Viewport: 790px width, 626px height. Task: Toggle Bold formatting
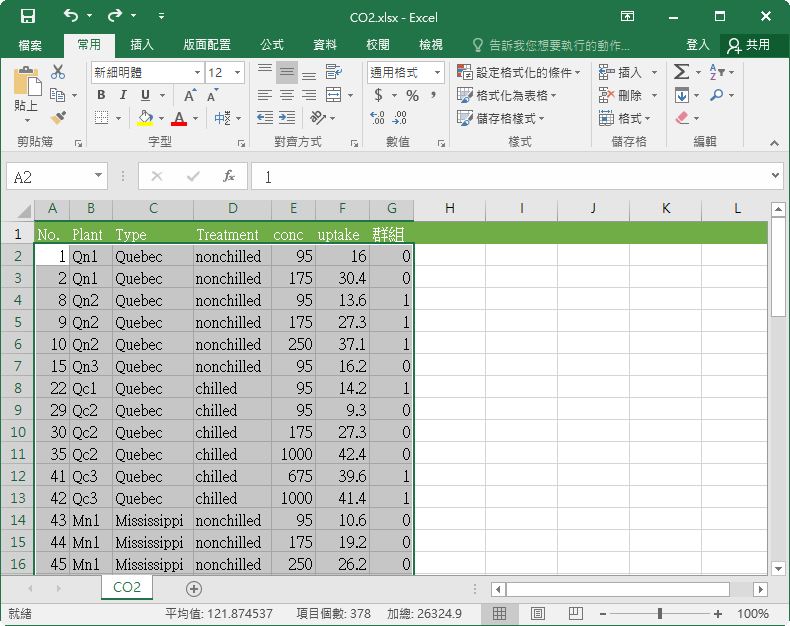(101, 95)
